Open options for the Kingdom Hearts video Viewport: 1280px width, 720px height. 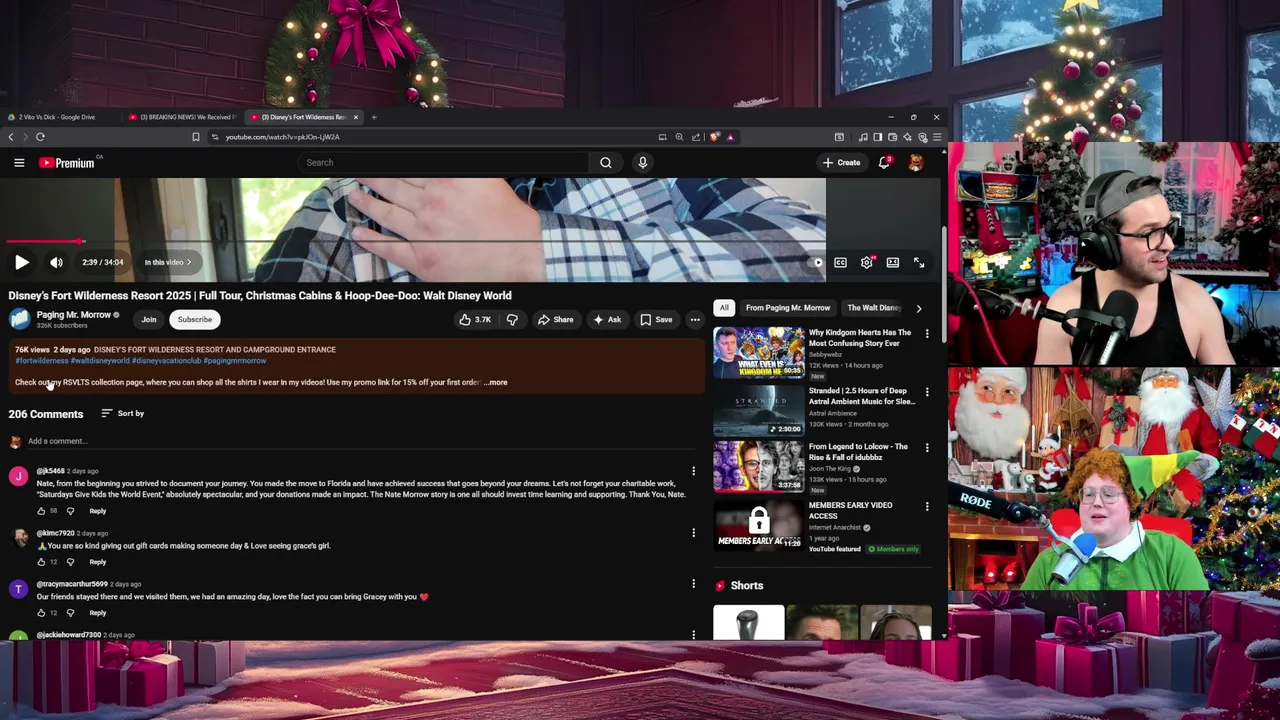click(927, 334)
